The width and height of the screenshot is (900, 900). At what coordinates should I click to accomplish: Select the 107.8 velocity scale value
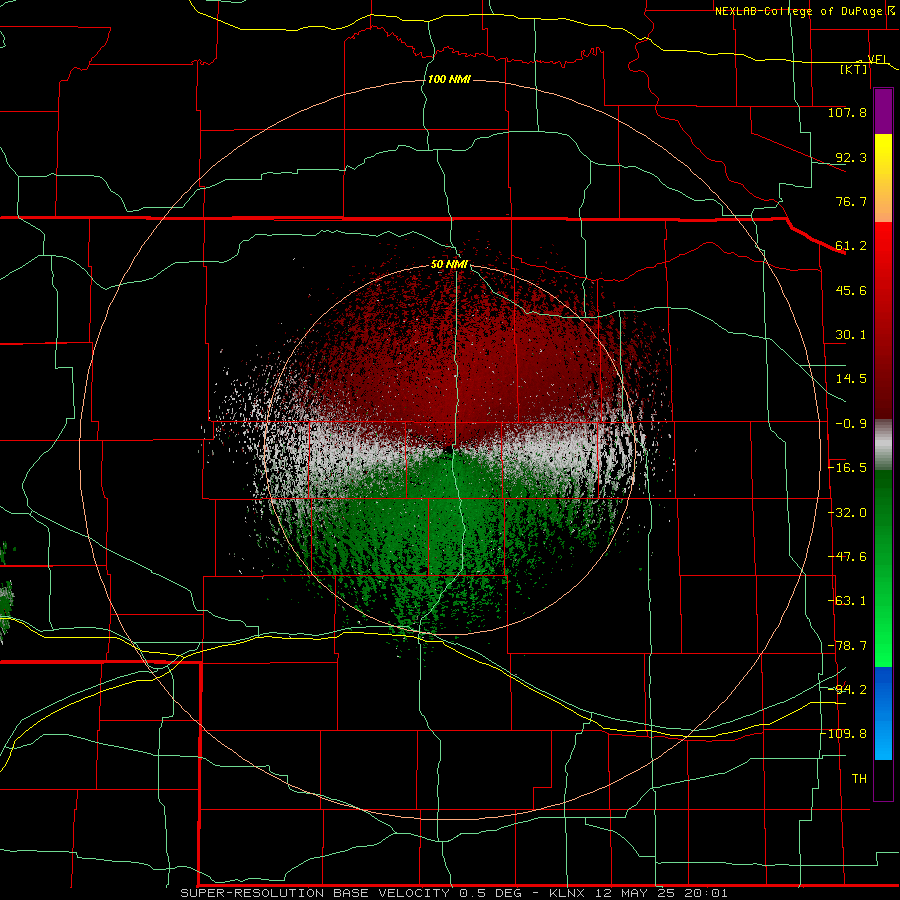[x=847, y=112]
